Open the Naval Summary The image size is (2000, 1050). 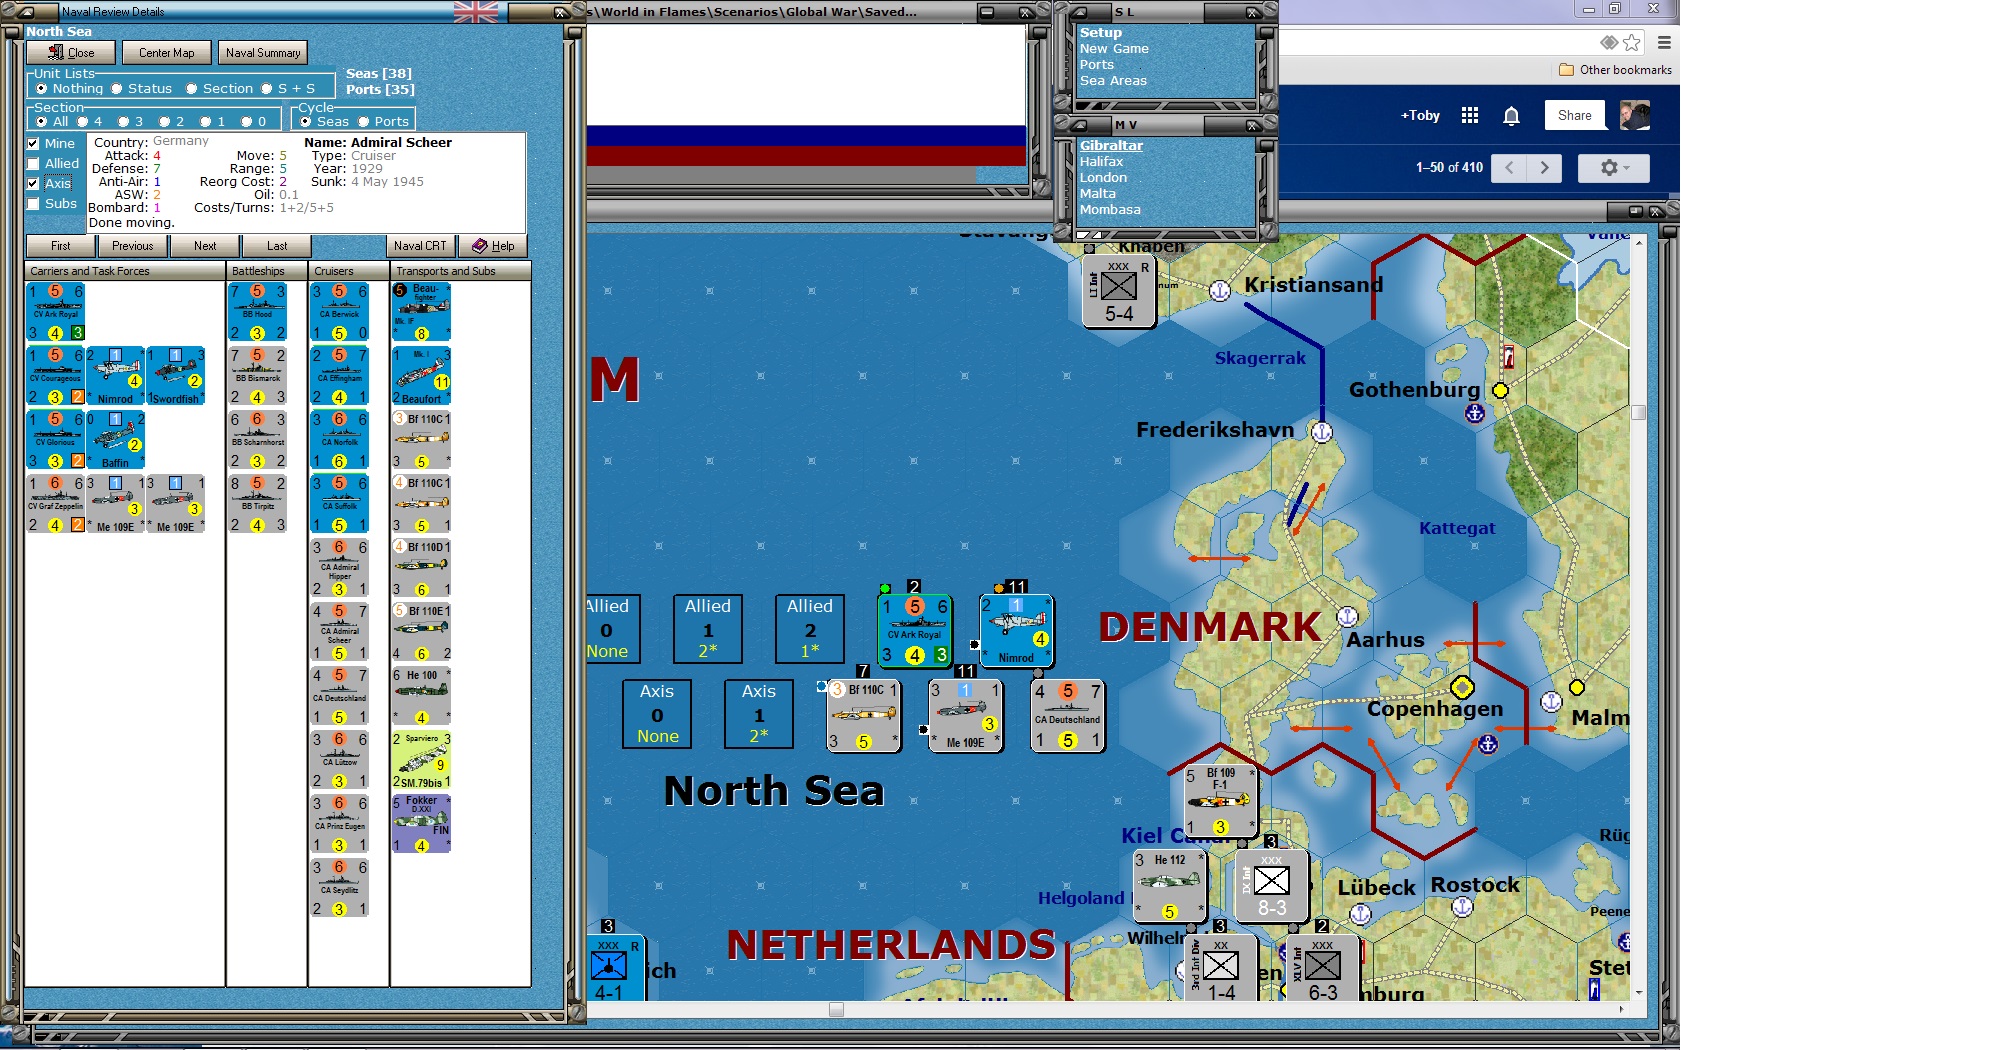click(263, 53)
